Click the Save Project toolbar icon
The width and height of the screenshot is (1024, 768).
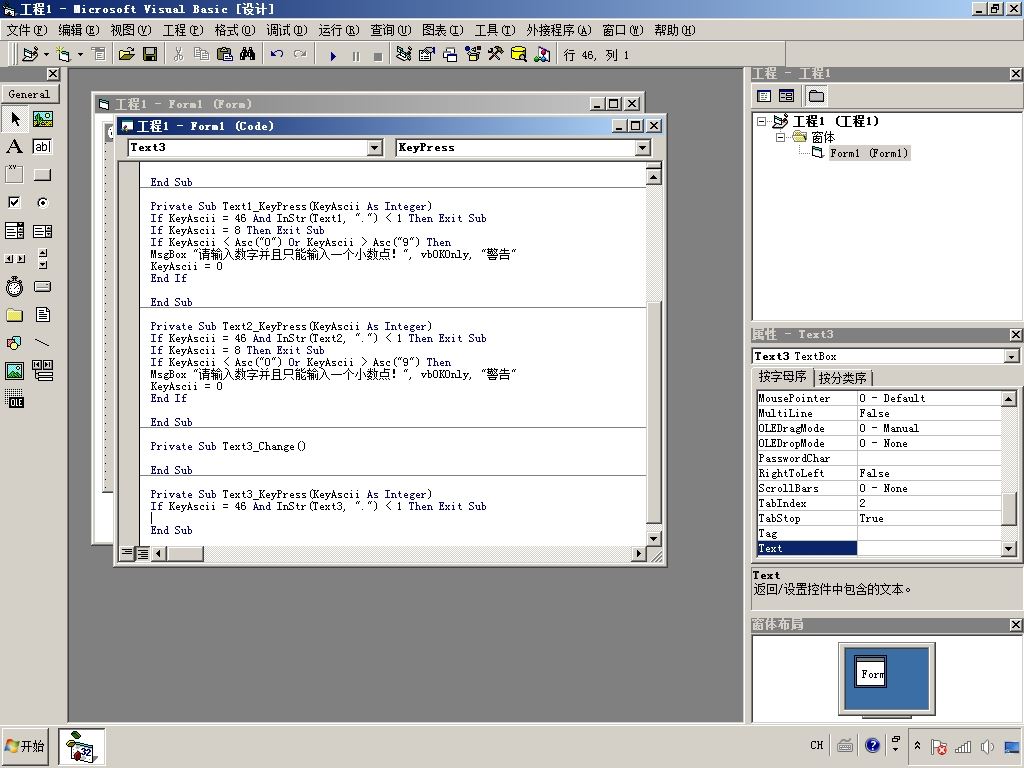[150, 54]
